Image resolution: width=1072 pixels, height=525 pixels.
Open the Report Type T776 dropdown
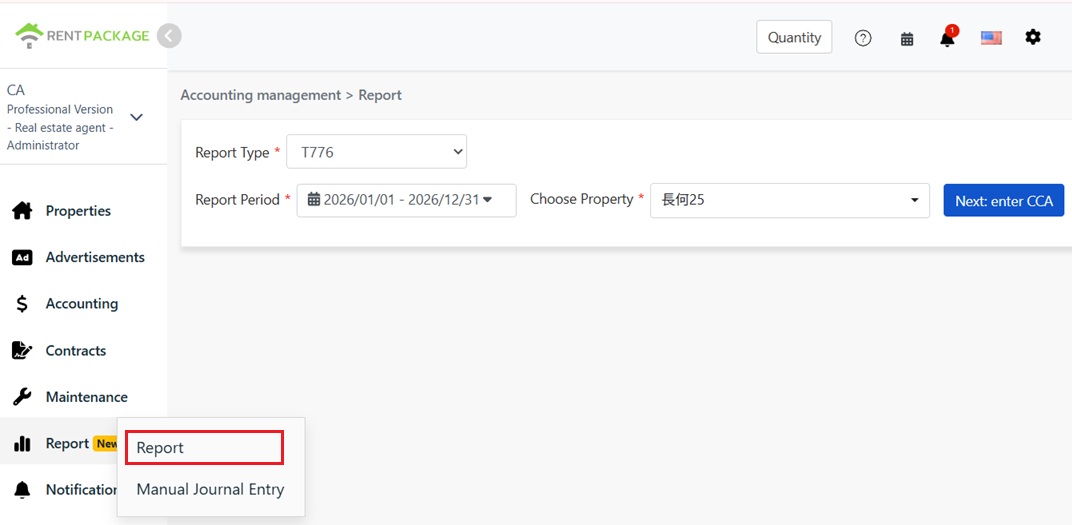tap(376, 152)
